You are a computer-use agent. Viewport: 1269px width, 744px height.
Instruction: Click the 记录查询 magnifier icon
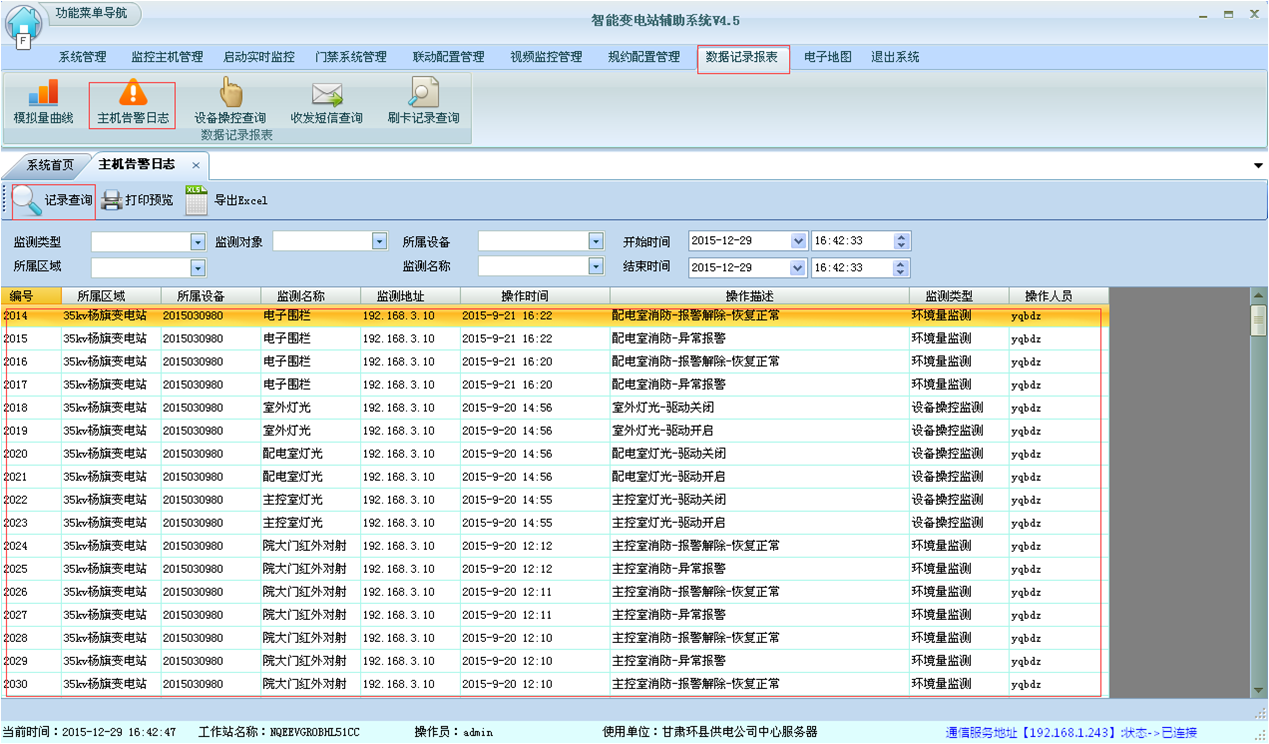tap(25, 200)
